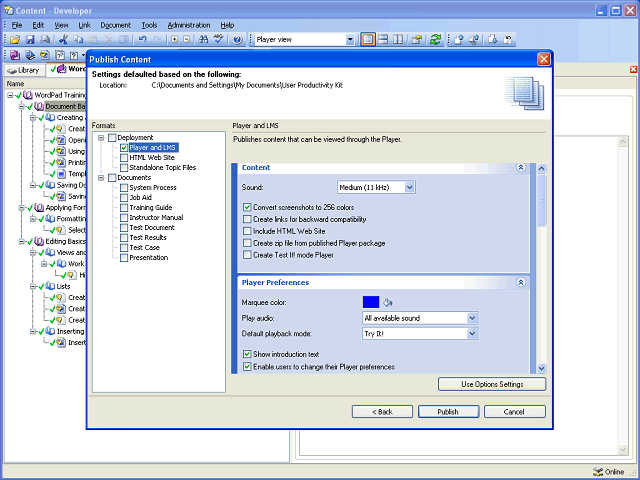Check the HTML Web Site format

click(x=124, y=158)
